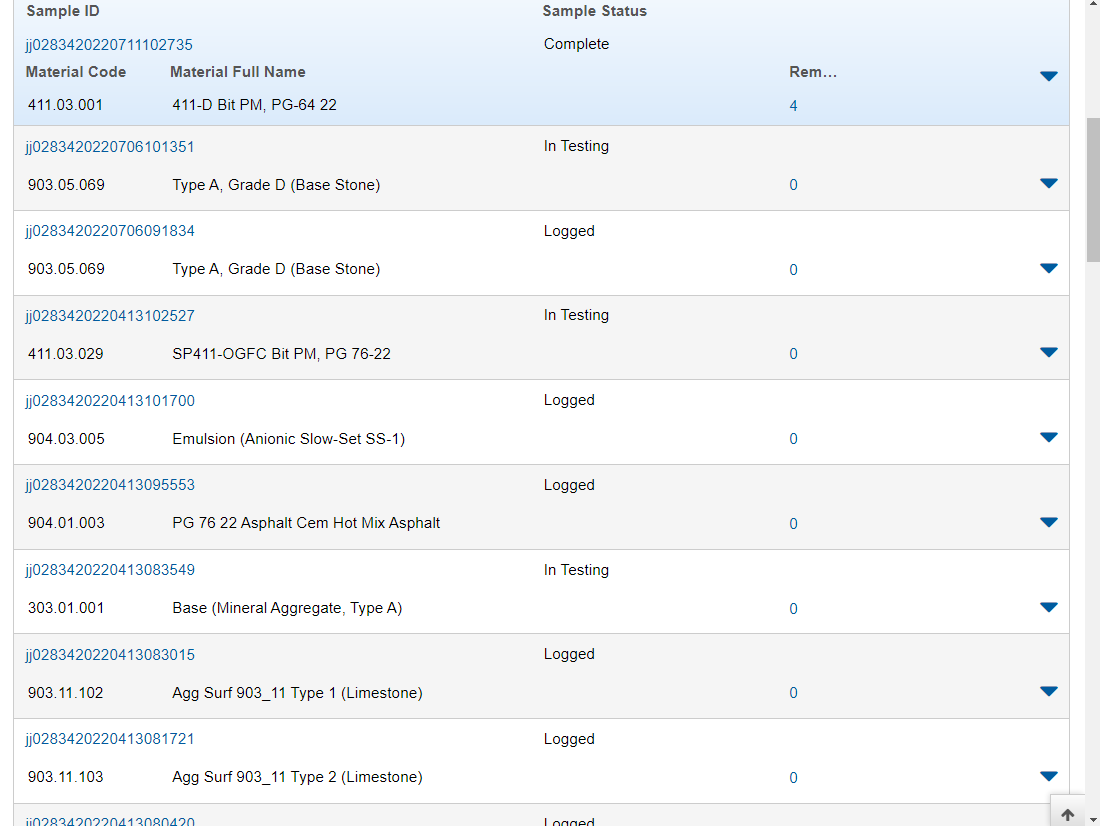Viewport: 1100px width, 826px height.
Task: Click remarks count 0 for sample jj0283420220706091834
Action: tap(793, 270)
